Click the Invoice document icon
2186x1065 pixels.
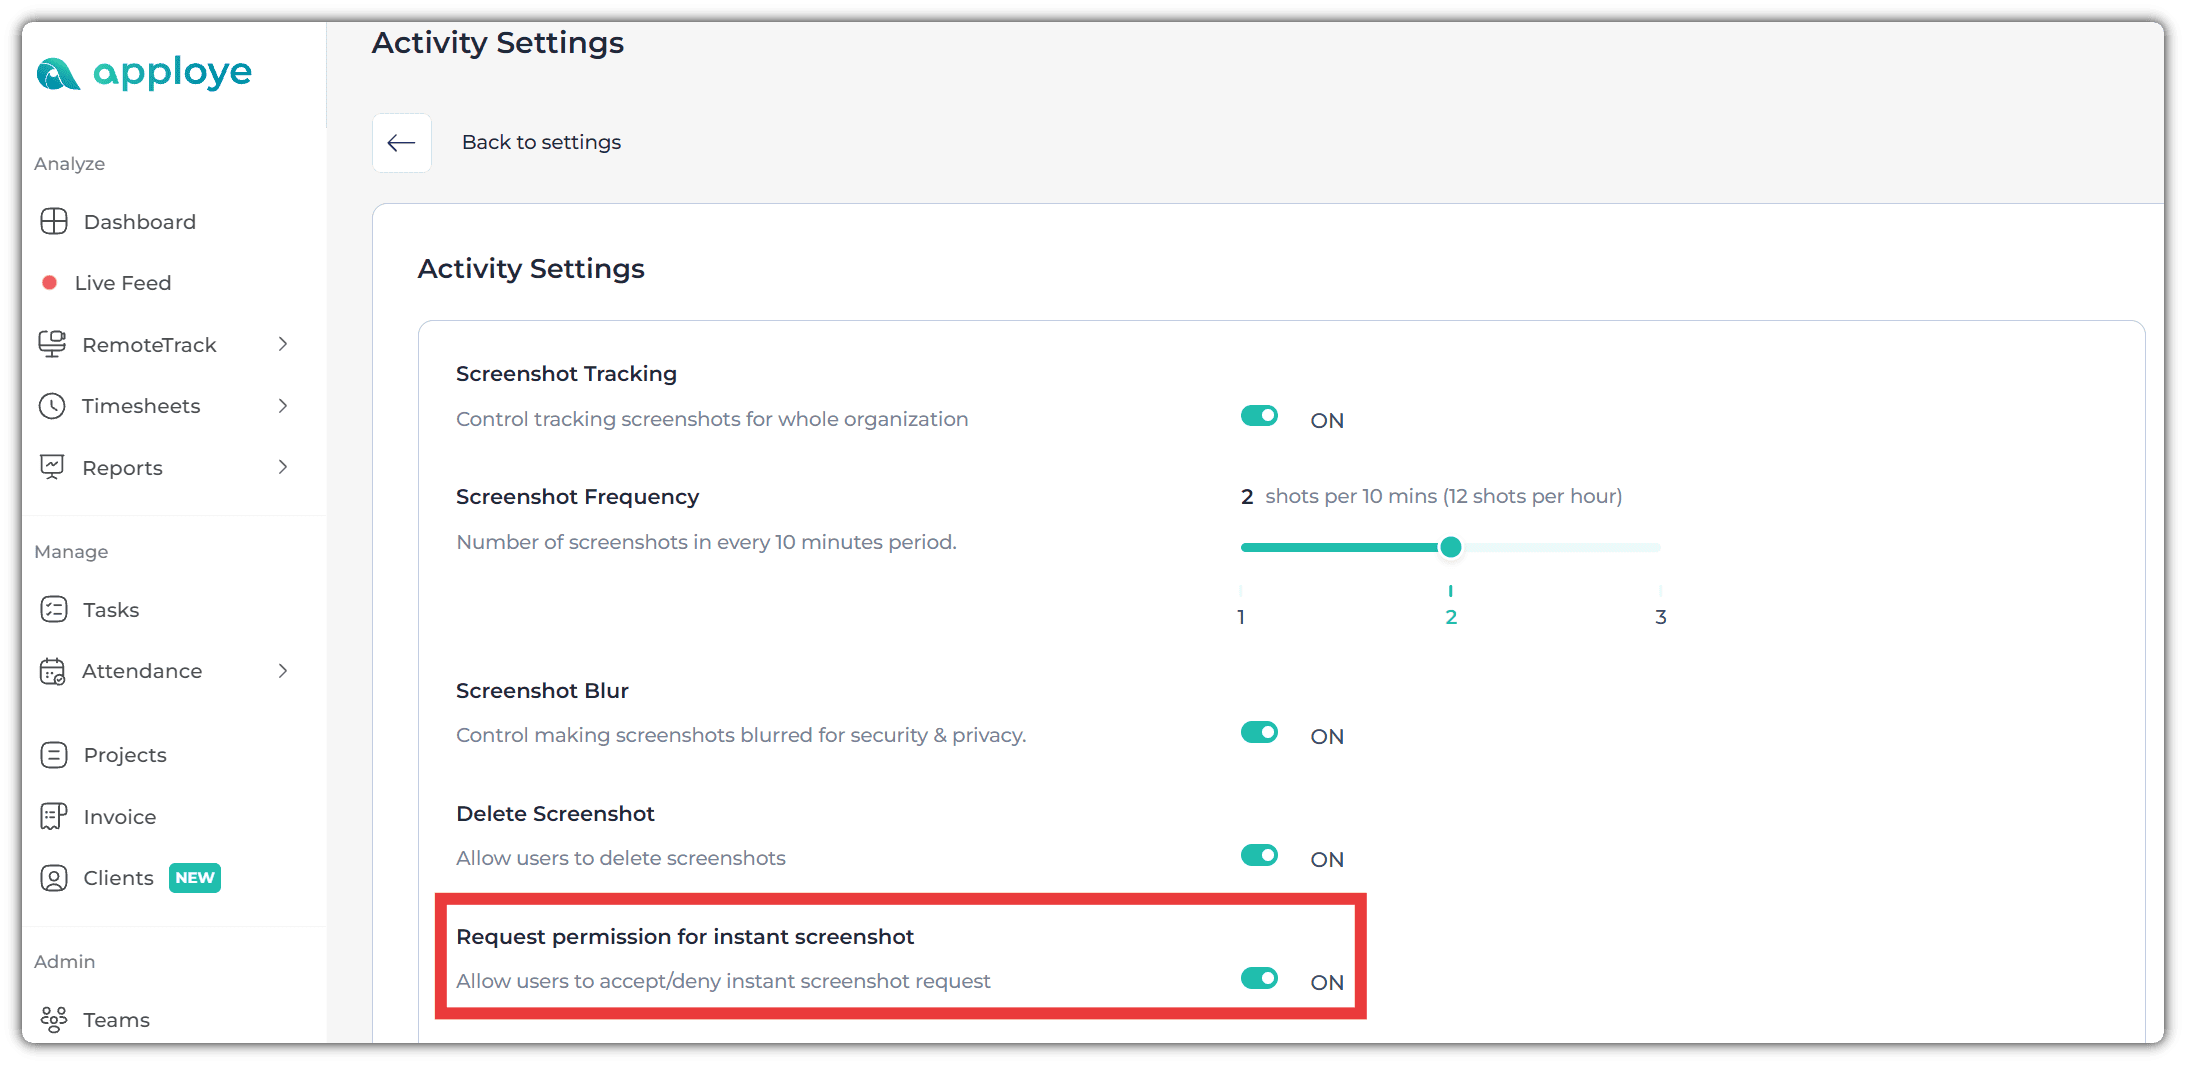[54, 816]
